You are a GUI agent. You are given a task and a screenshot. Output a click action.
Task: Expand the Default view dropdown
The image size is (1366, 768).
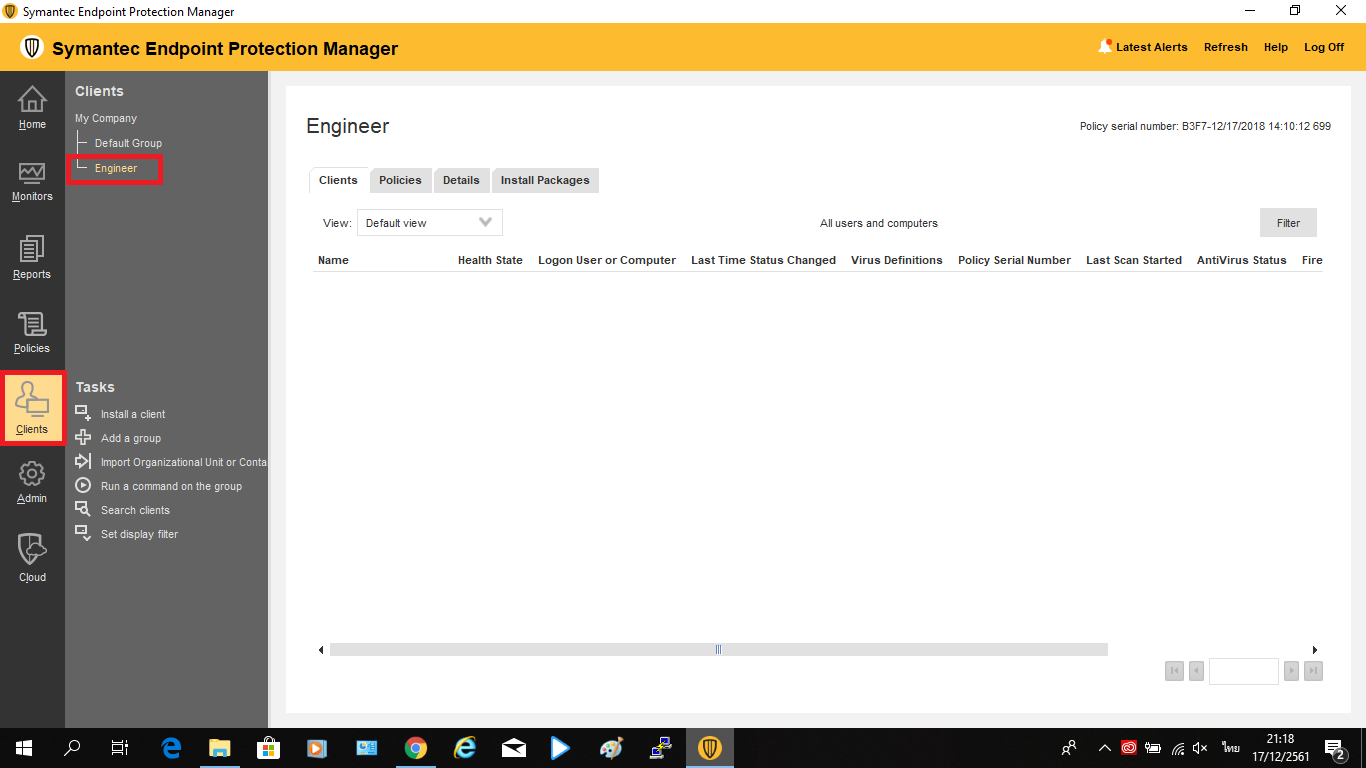tap(429, 223)
